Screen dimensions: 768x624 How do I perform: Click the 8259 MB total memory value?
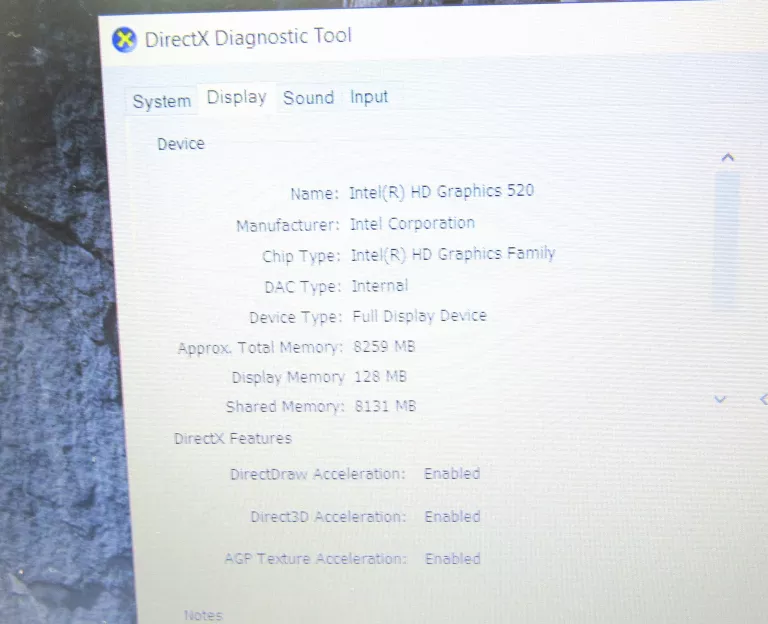click(384, 347)
